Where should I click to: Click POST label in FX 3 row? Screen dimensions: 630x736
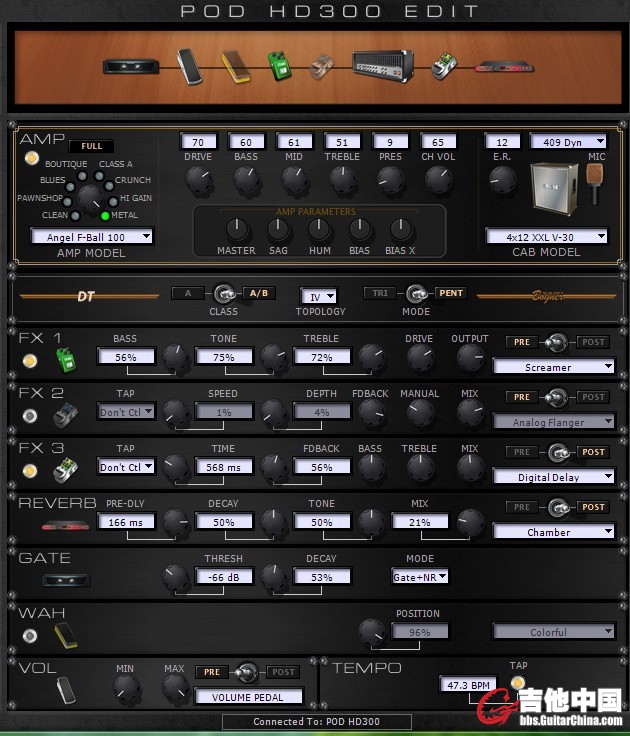[x=593, y=452]
